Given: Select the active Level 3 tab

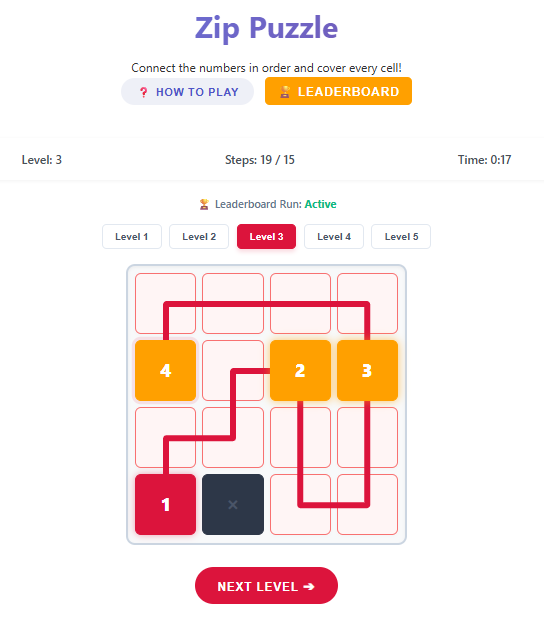Looking at the screenshot, I should (x=266, y=236).
